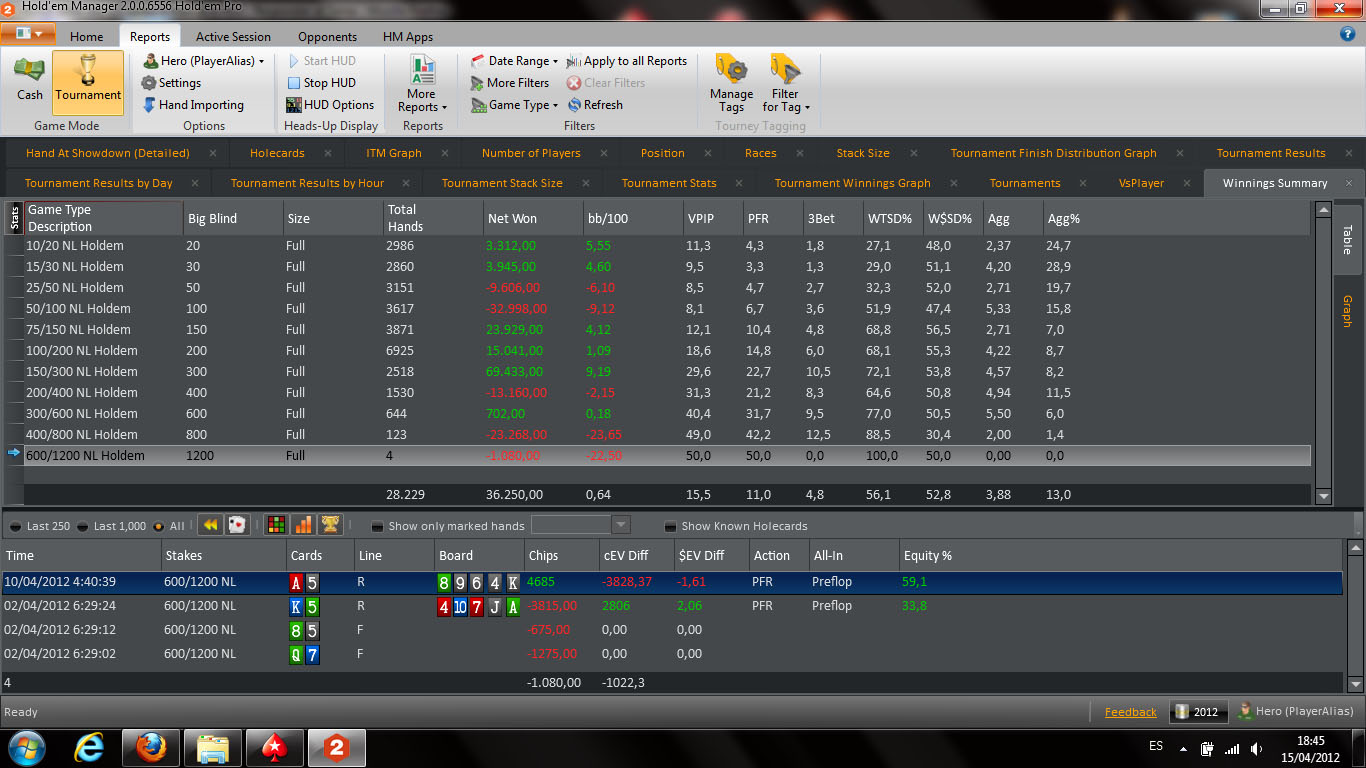The height and width of the screenshot is (768, 1366).
Task: Open Hand Importing
Action: point(192,105)
